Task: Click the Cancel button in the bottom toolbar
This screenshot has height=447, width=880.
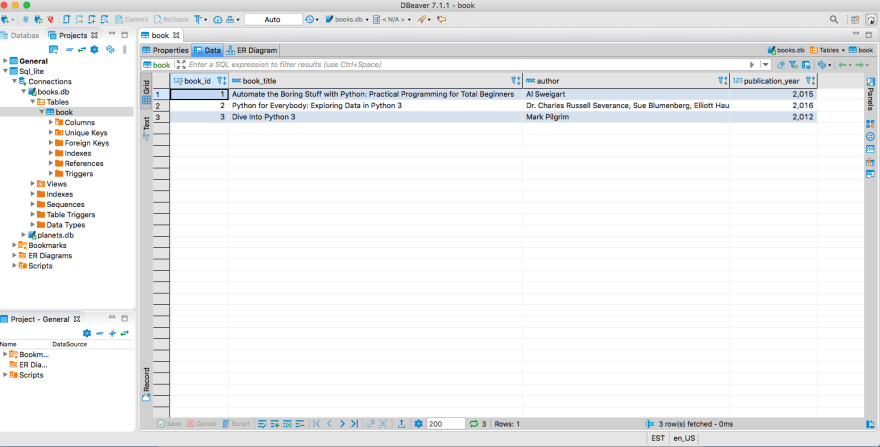Action: pos(201,424)
